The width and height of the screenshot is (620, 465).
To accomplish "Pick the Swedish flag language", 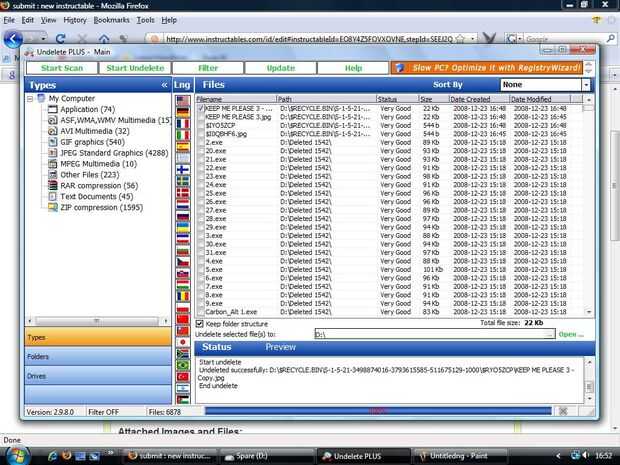I will coord(183,181).
